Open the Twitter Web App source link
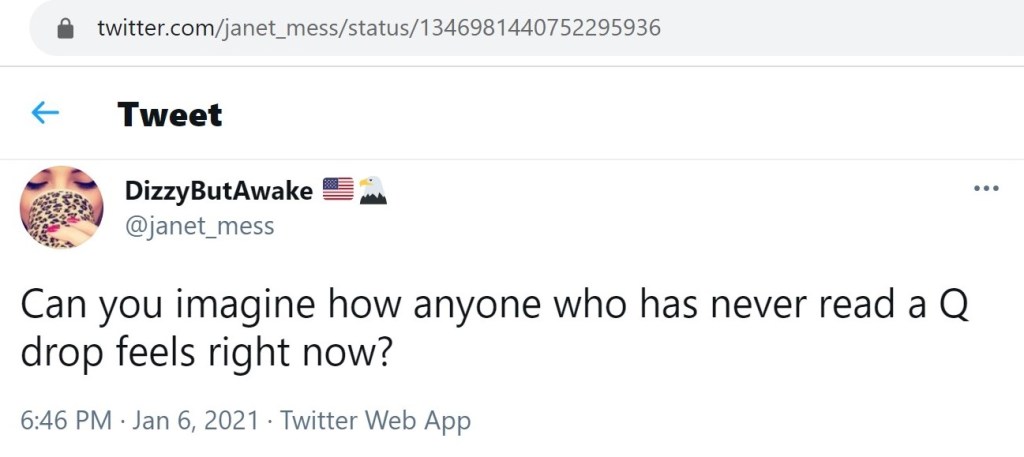This screenshot has height=457, width=1024. (x=375, y=421)
